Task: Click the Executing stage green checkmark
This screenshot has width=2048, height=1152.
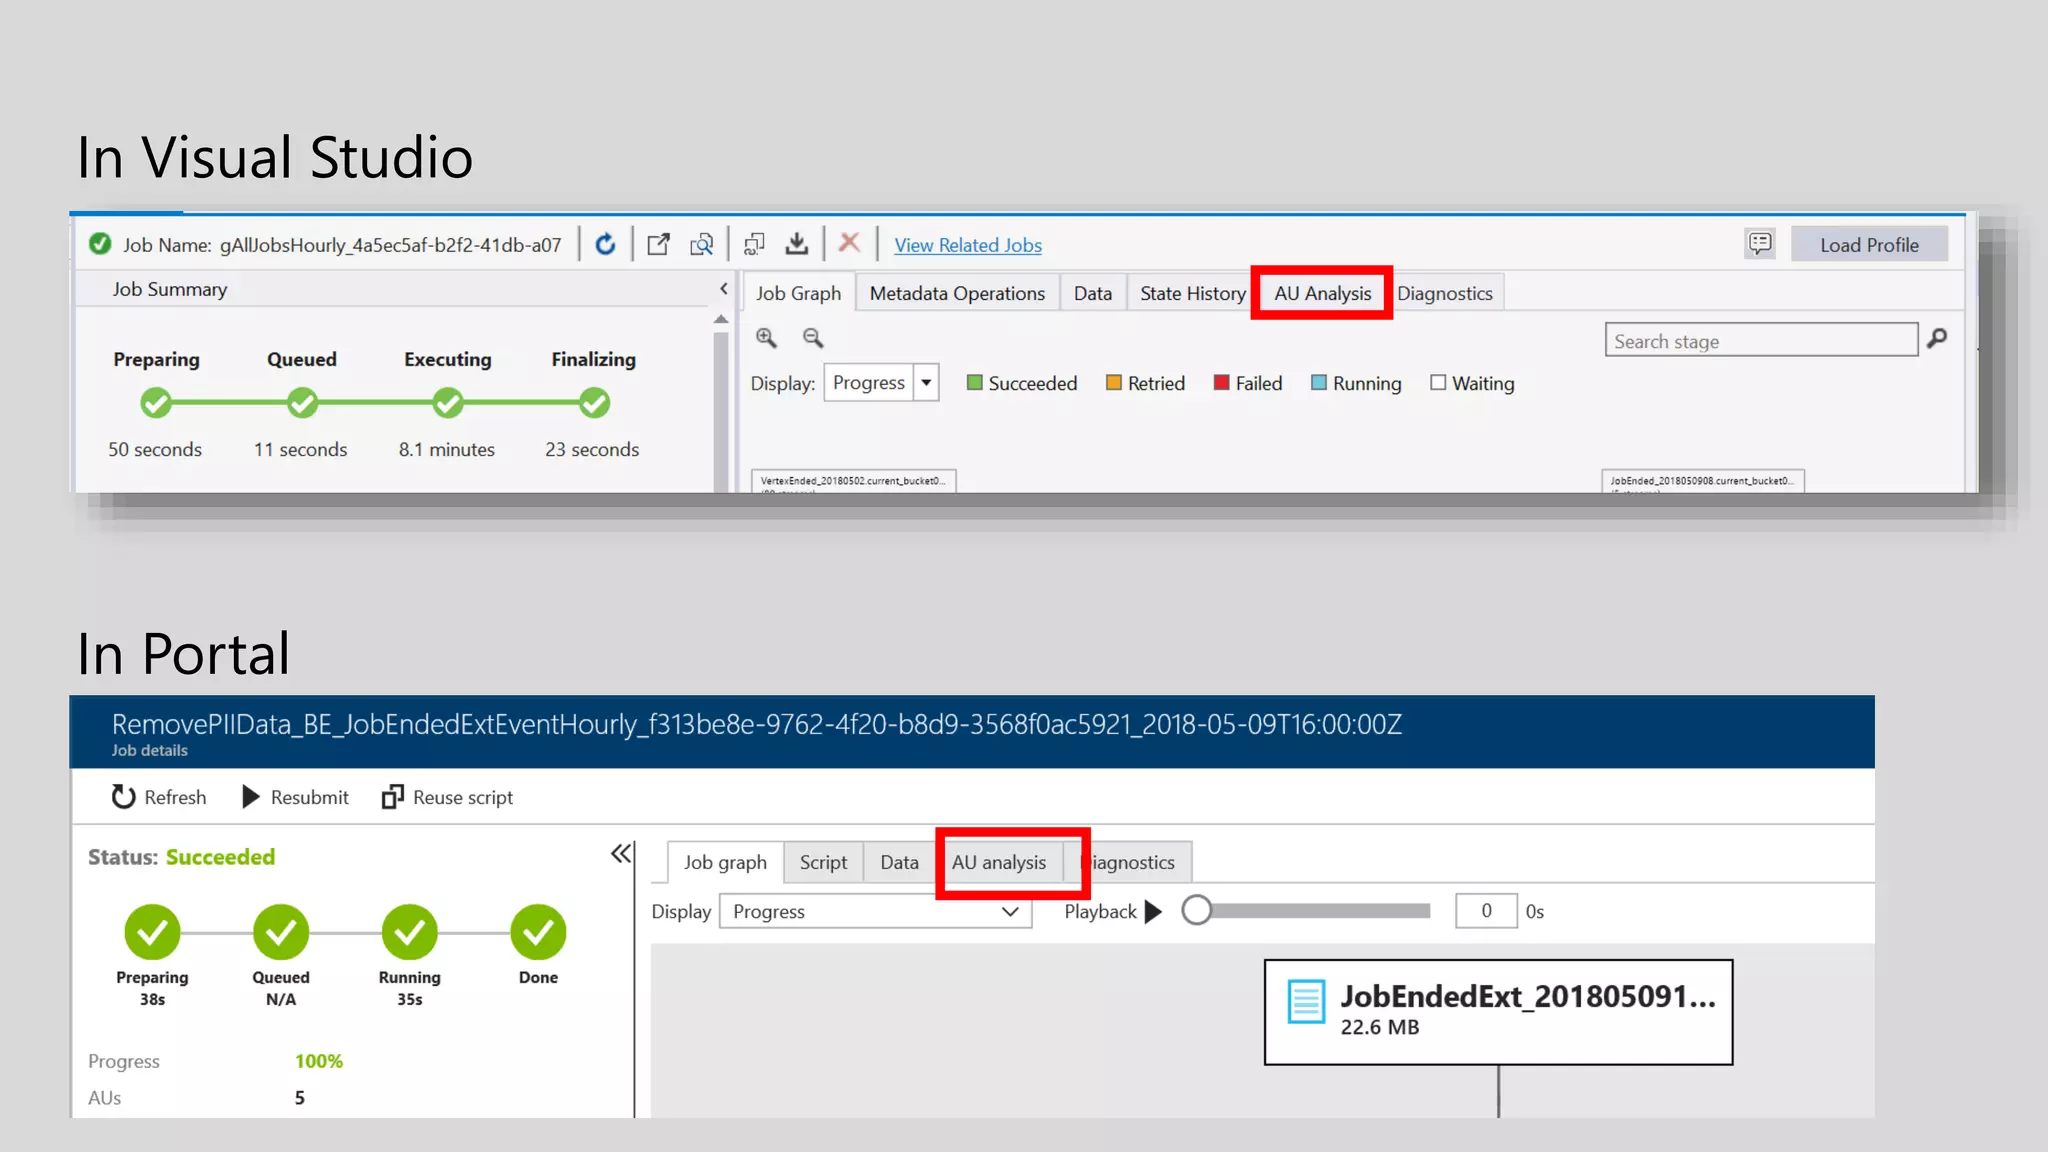Action: (x=448, y=403)
